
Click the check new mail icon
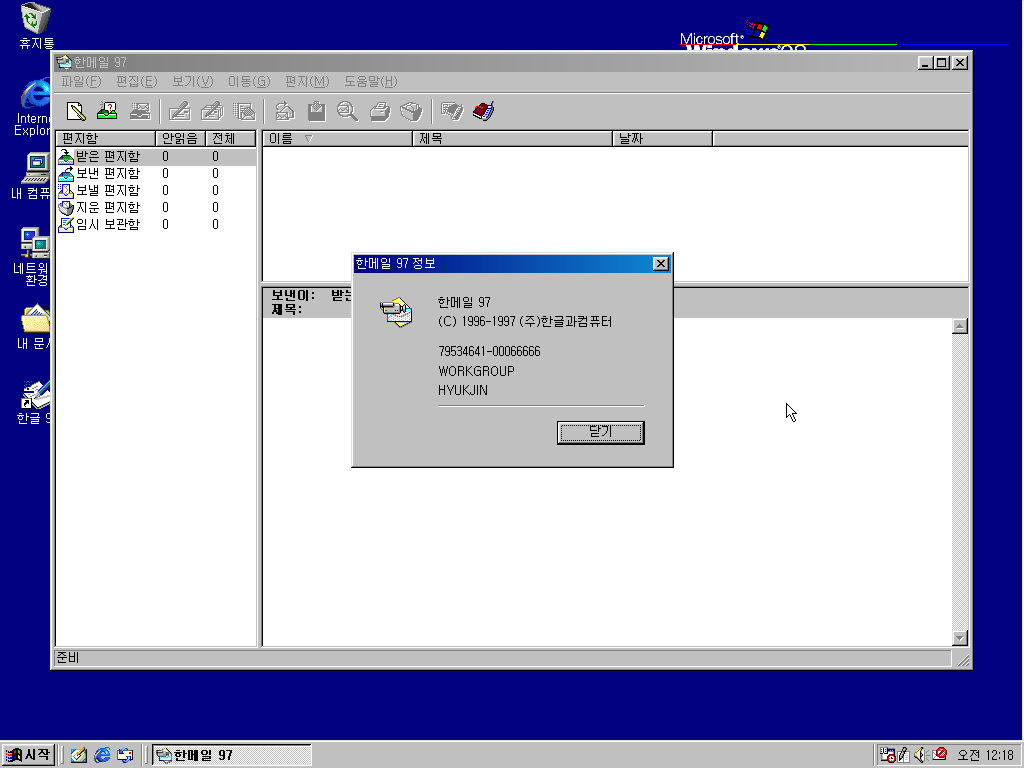pyautogui.click(x=107, y=112)
